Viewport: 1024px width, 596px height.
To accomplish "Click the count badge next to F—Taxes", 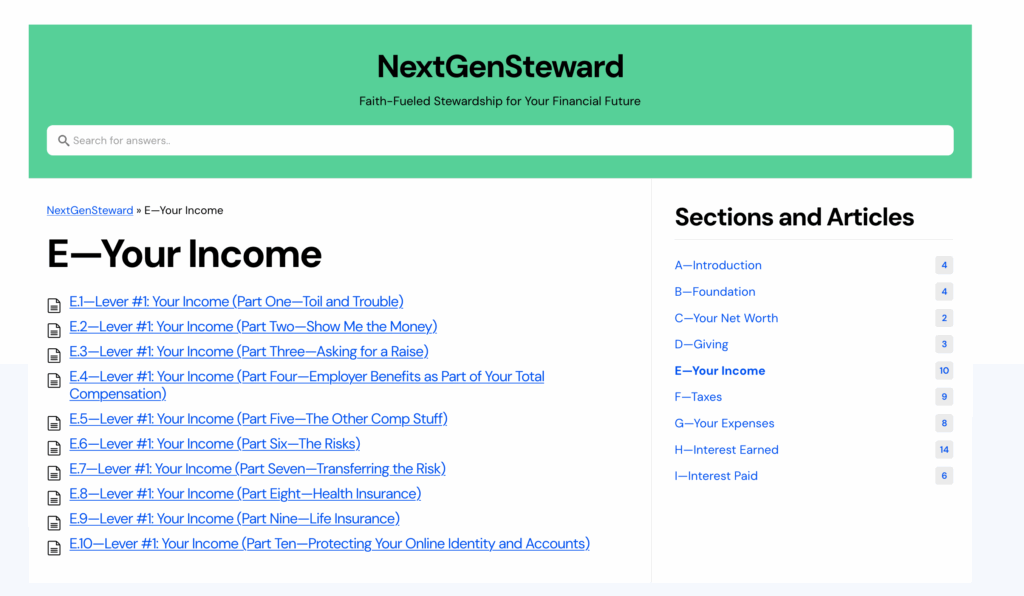I will (944, 397).
